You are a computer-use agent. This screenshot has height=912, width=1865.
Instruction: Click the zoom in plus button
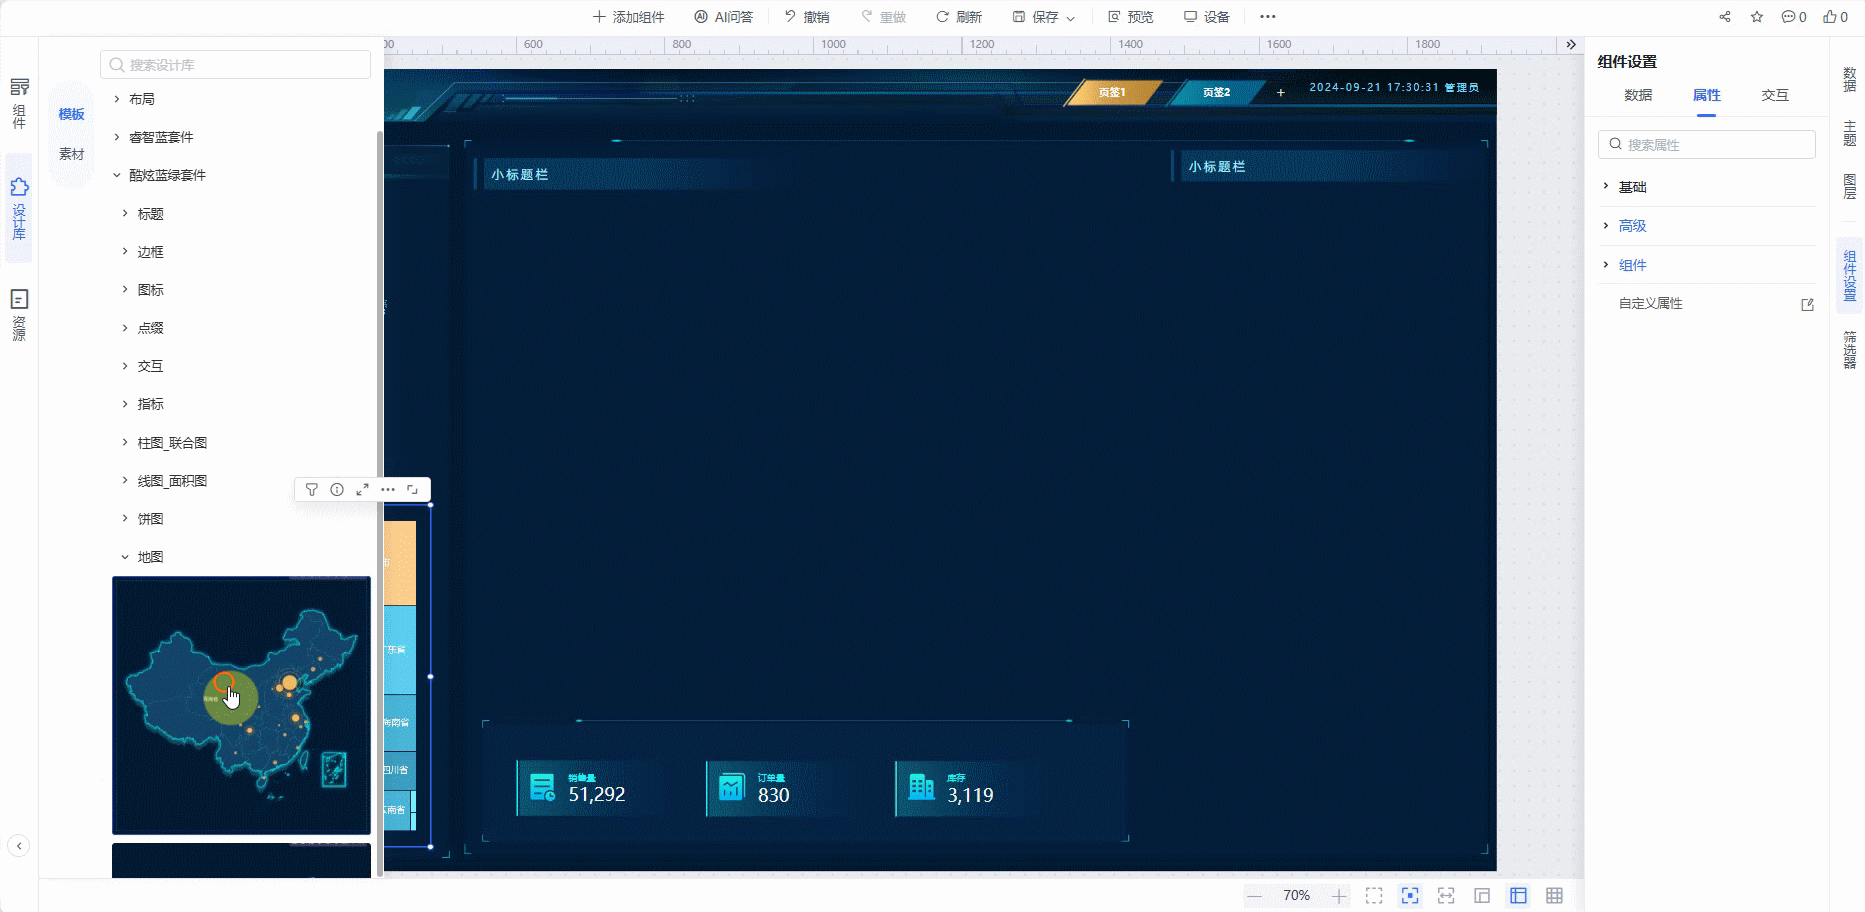point(1339,896)
